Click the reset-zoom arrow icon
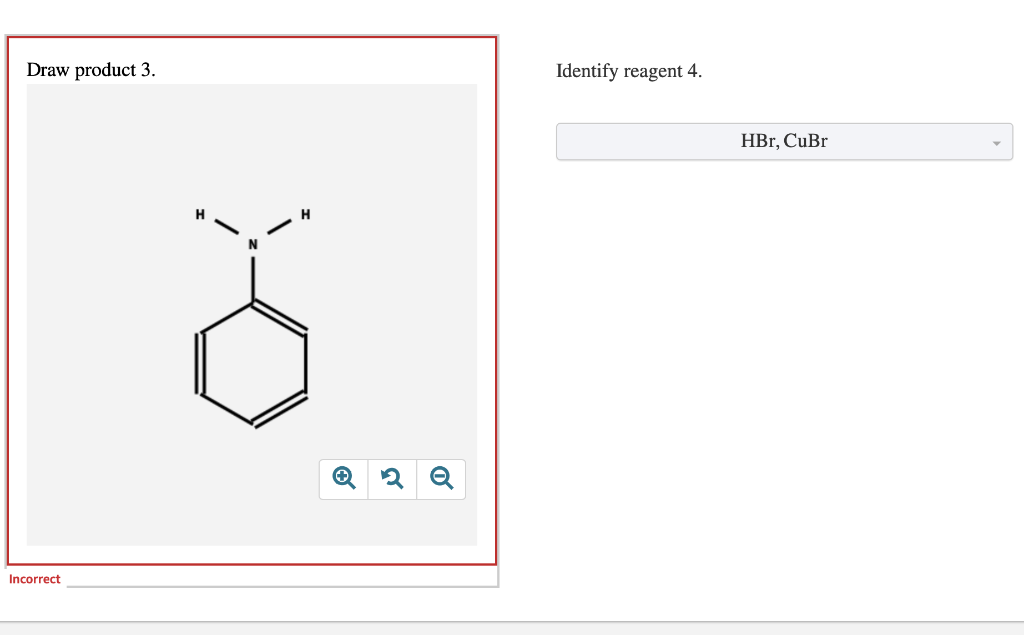This screenshot has width=1024, height=635. (392, 479)
